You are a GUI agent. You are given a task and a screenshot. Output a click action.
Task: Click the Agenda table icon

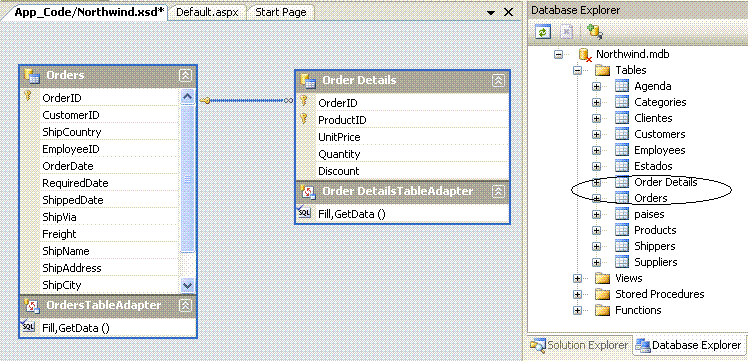(622, 86)
